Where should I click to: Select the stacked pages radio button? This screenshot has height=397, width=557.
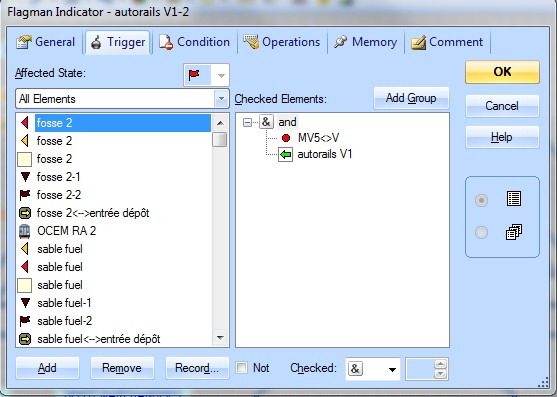pos(481,233)
